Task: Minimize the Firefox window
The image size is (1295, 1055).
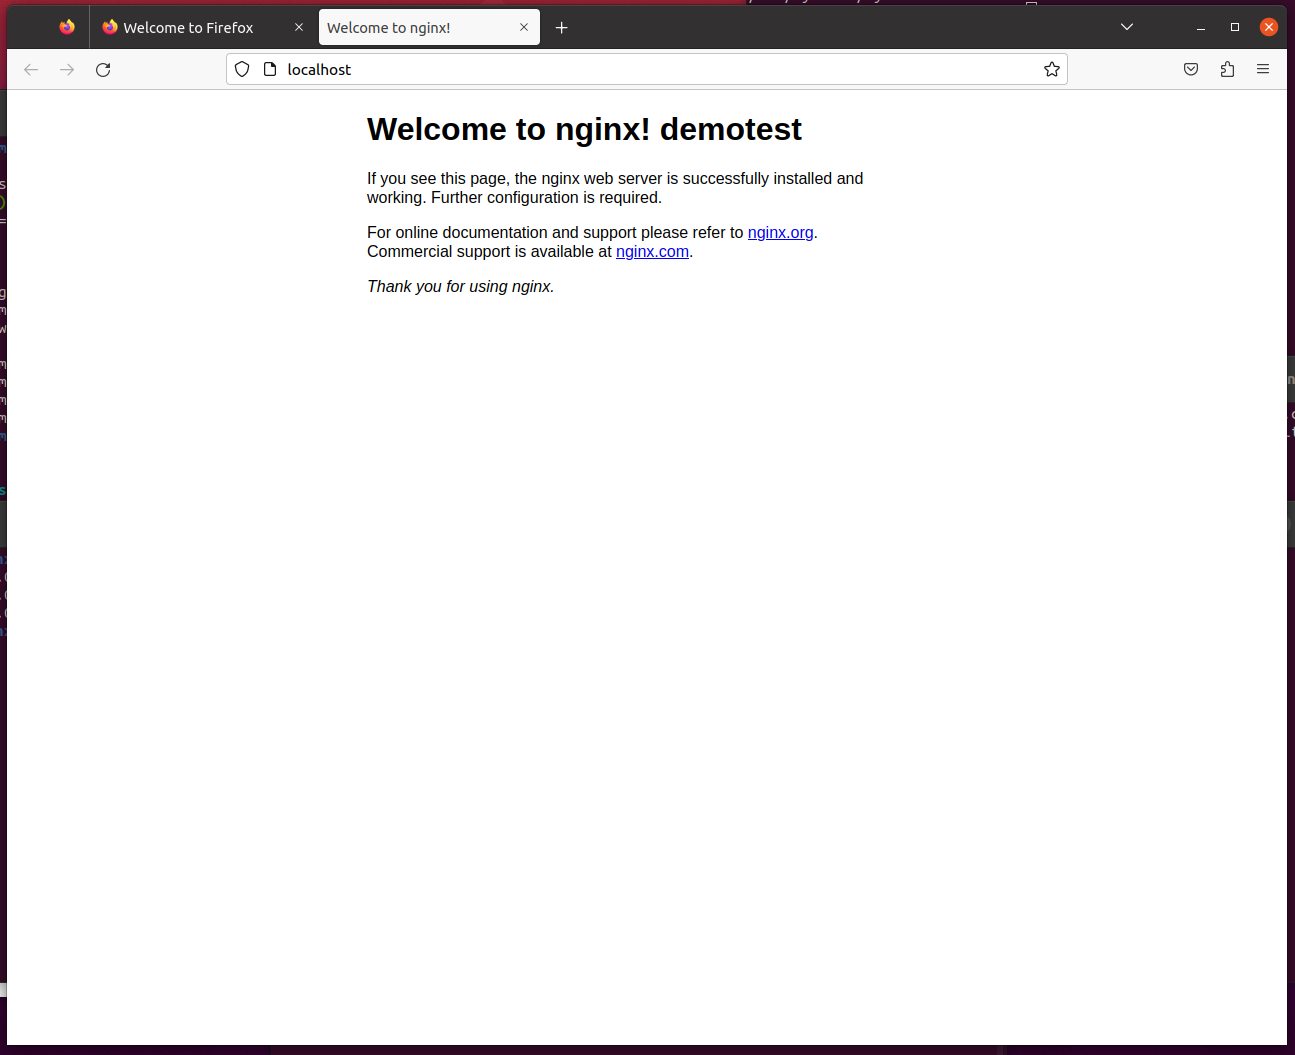Action: 1201,27
